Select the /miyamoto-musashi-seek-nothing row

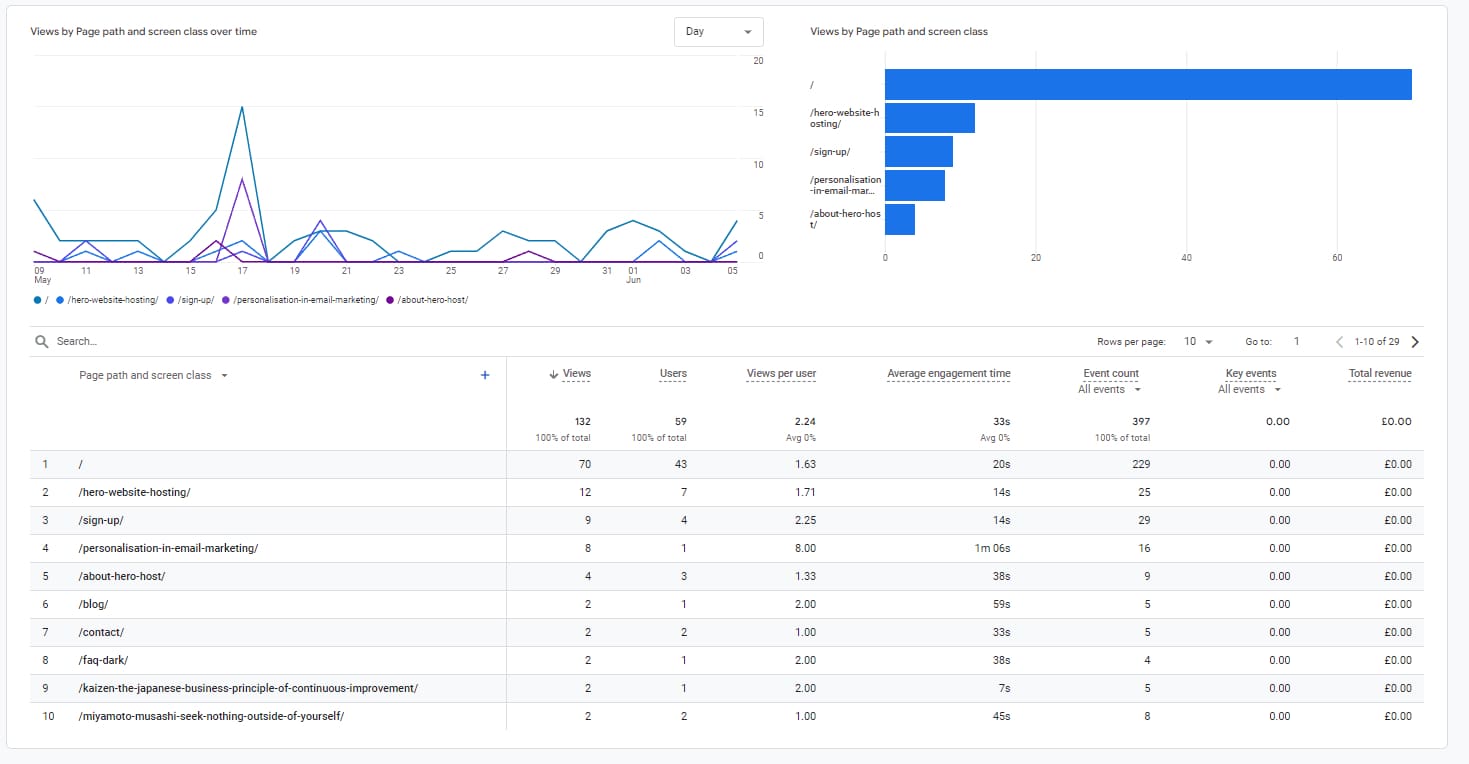click(x=727, y=716)
